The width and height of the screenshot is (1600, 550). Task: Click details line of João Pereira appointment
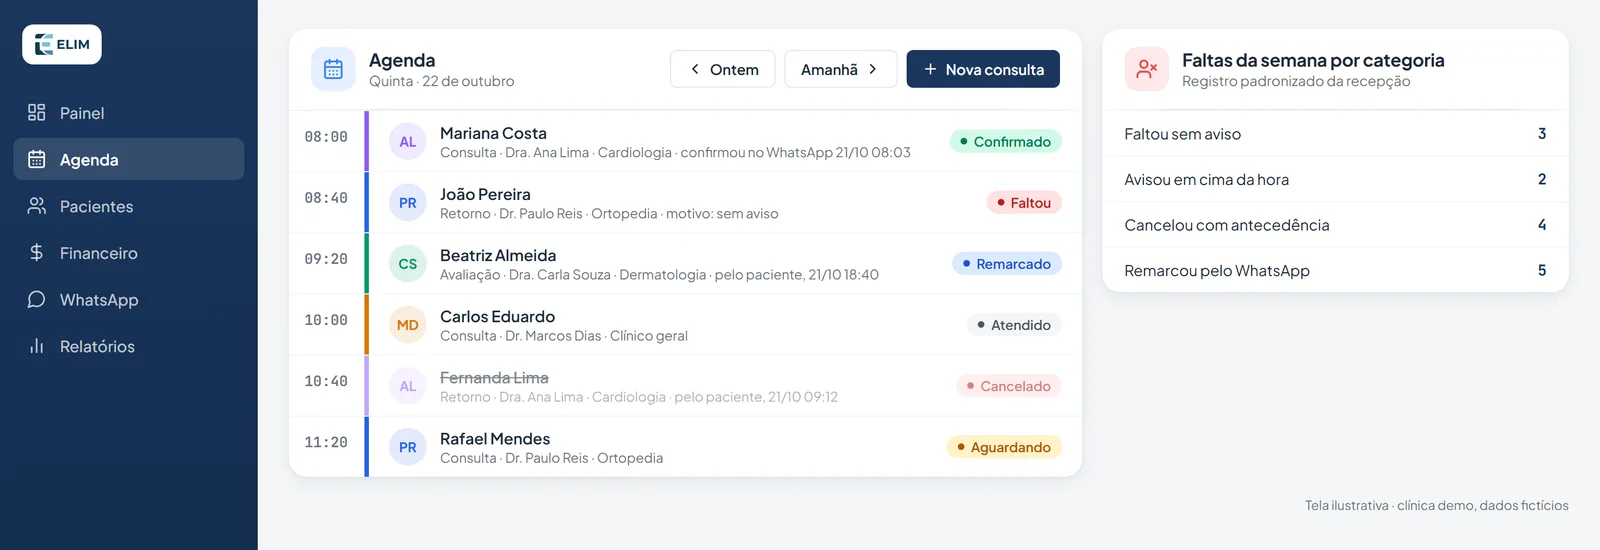(609, 213)
